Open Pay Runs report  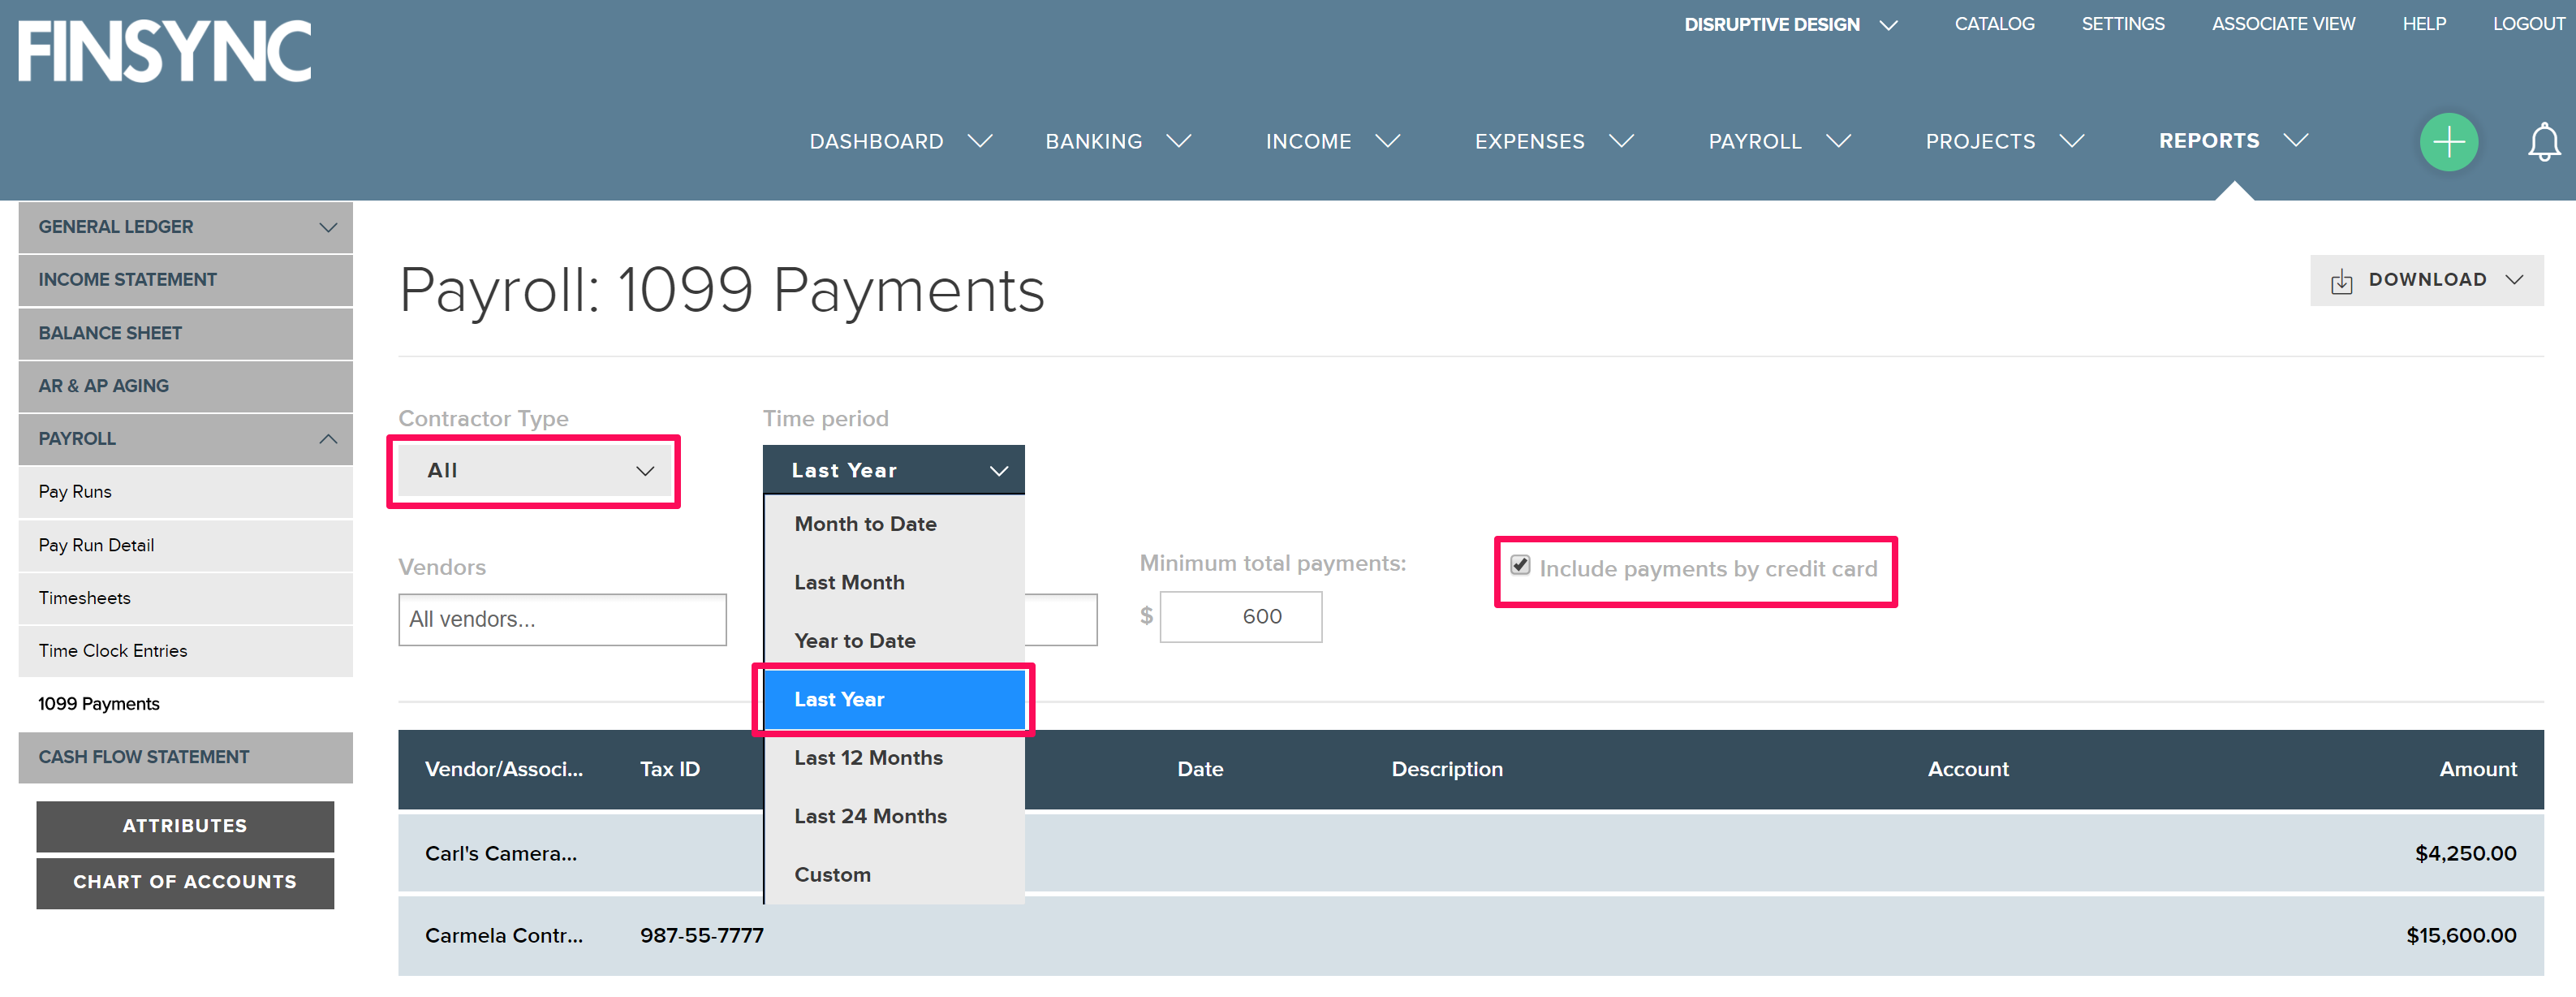coord(186,492)
